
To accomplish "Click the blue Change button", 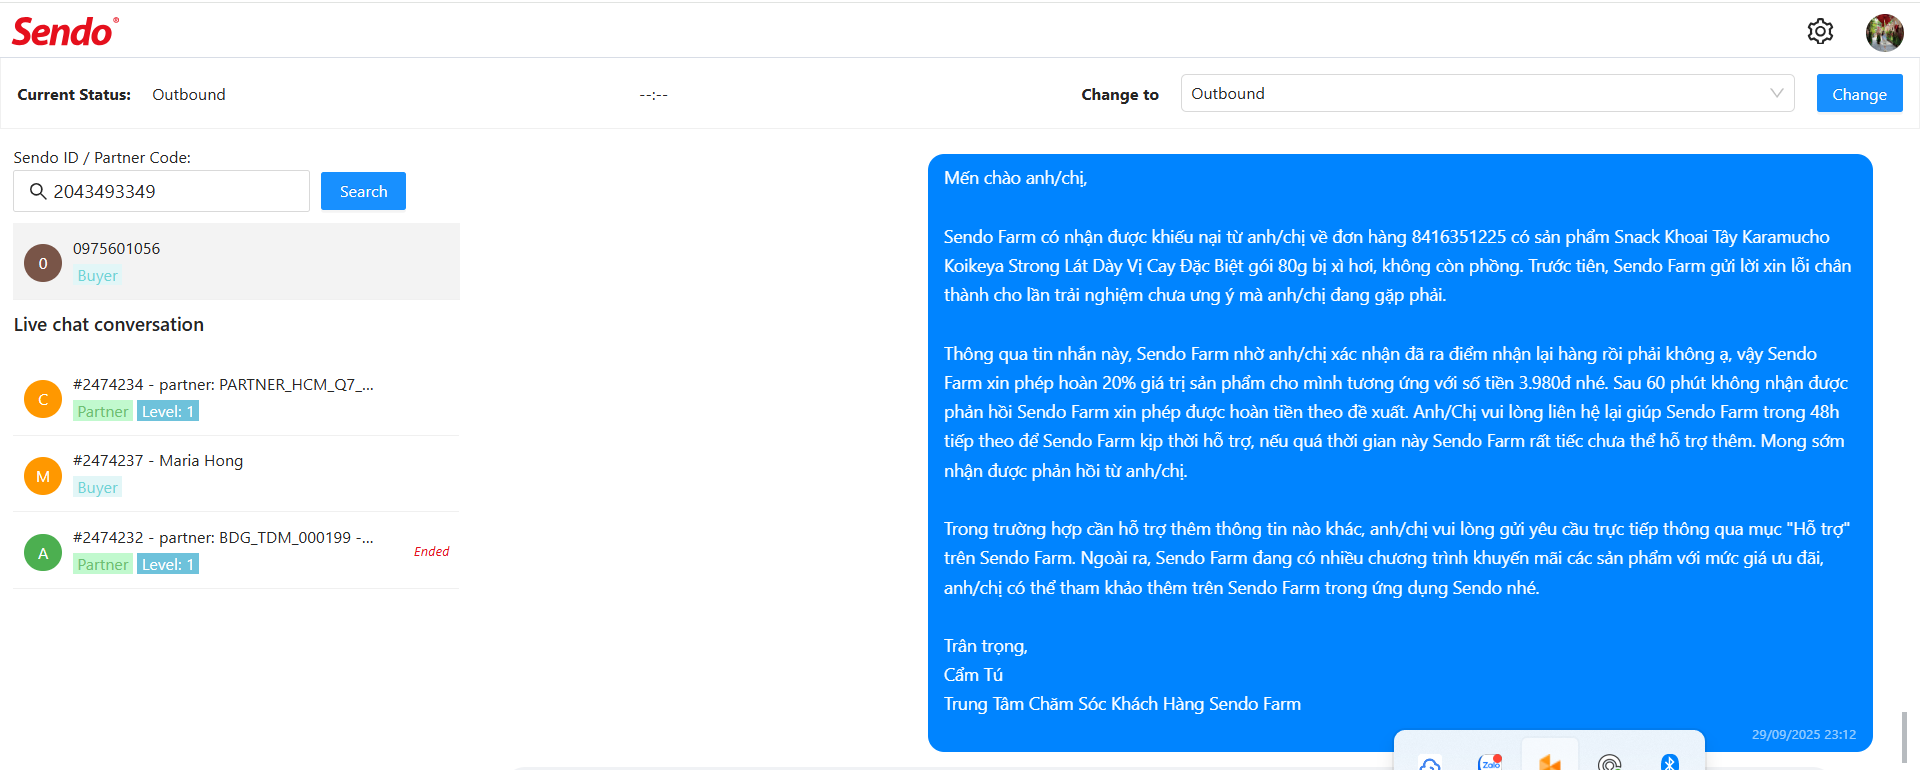I will (x=1859, y=94).
